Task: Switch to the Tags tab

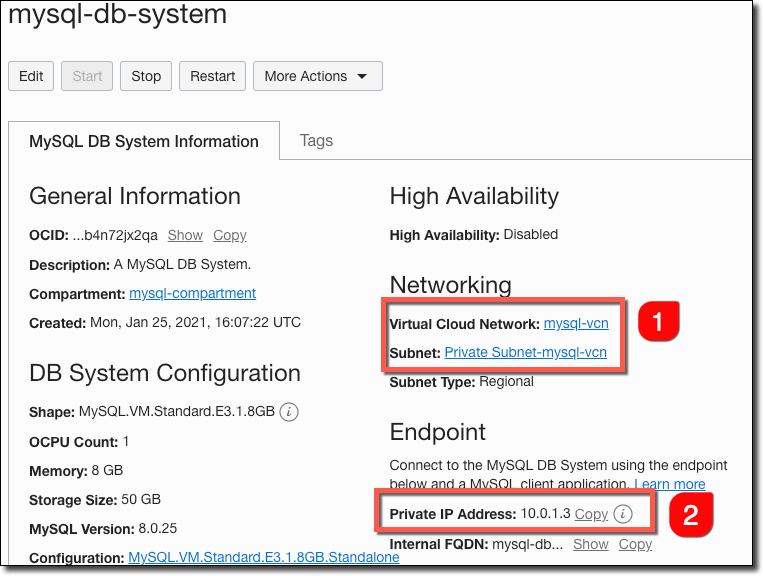Action: 316,141
